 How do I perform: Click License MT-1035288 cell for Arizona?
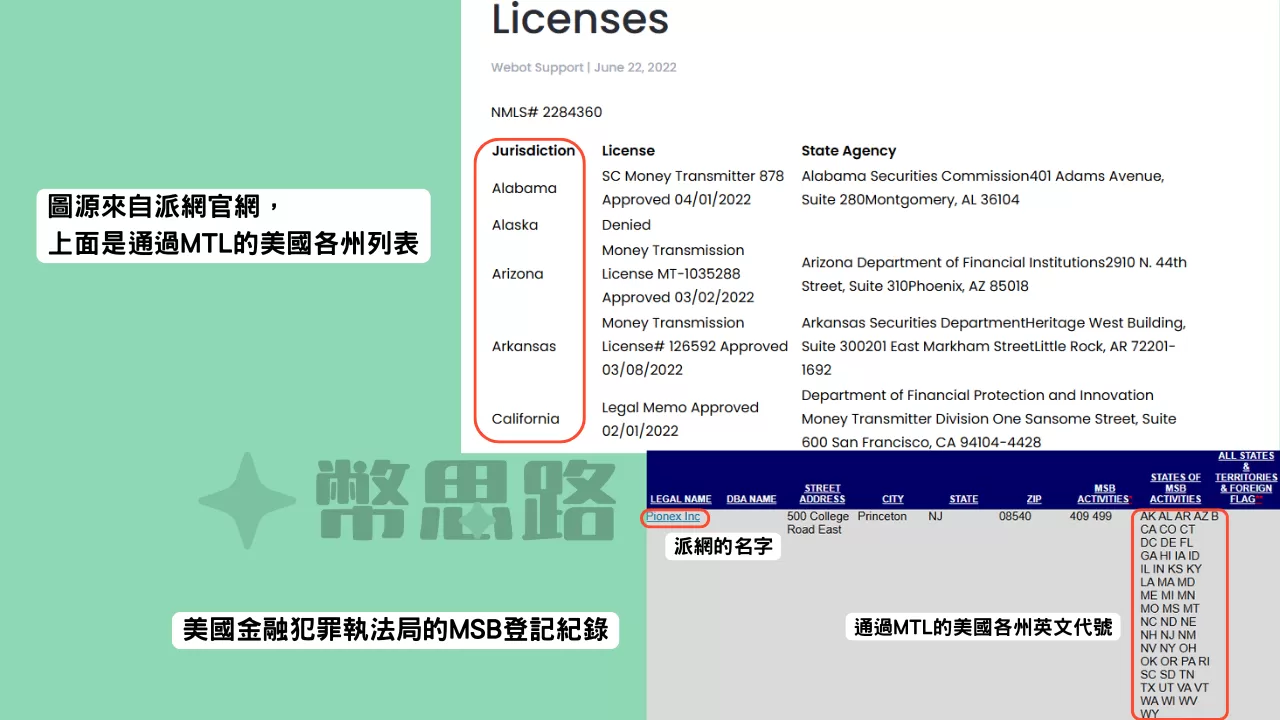678,274
